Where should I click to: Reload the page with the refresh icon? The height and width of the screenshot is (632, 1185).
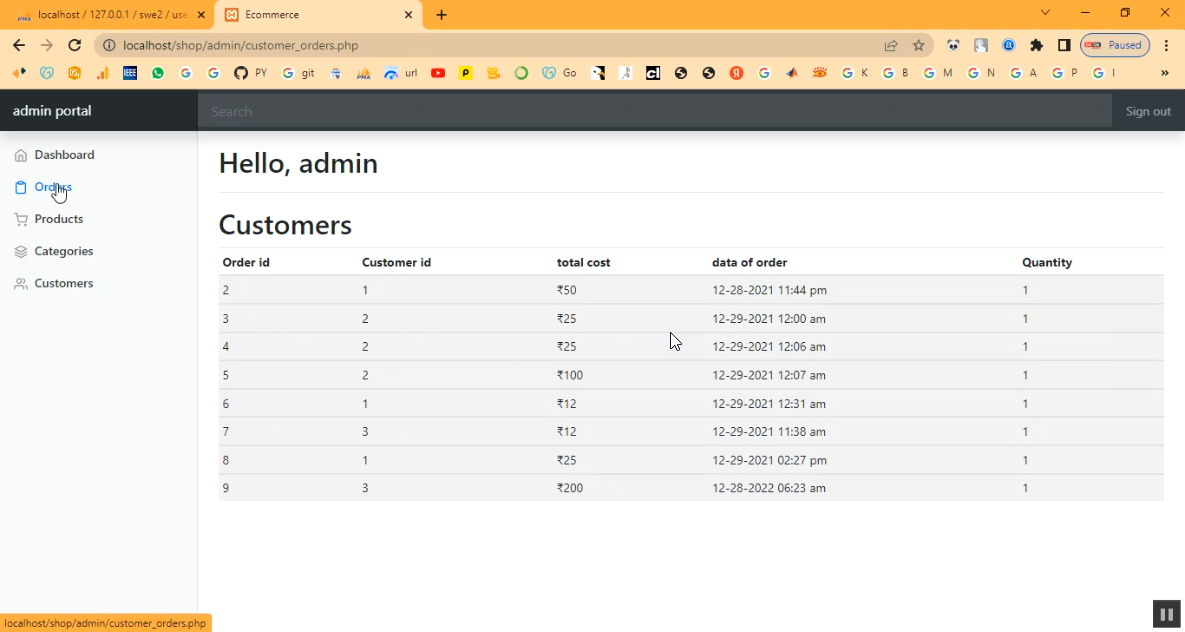74,45
